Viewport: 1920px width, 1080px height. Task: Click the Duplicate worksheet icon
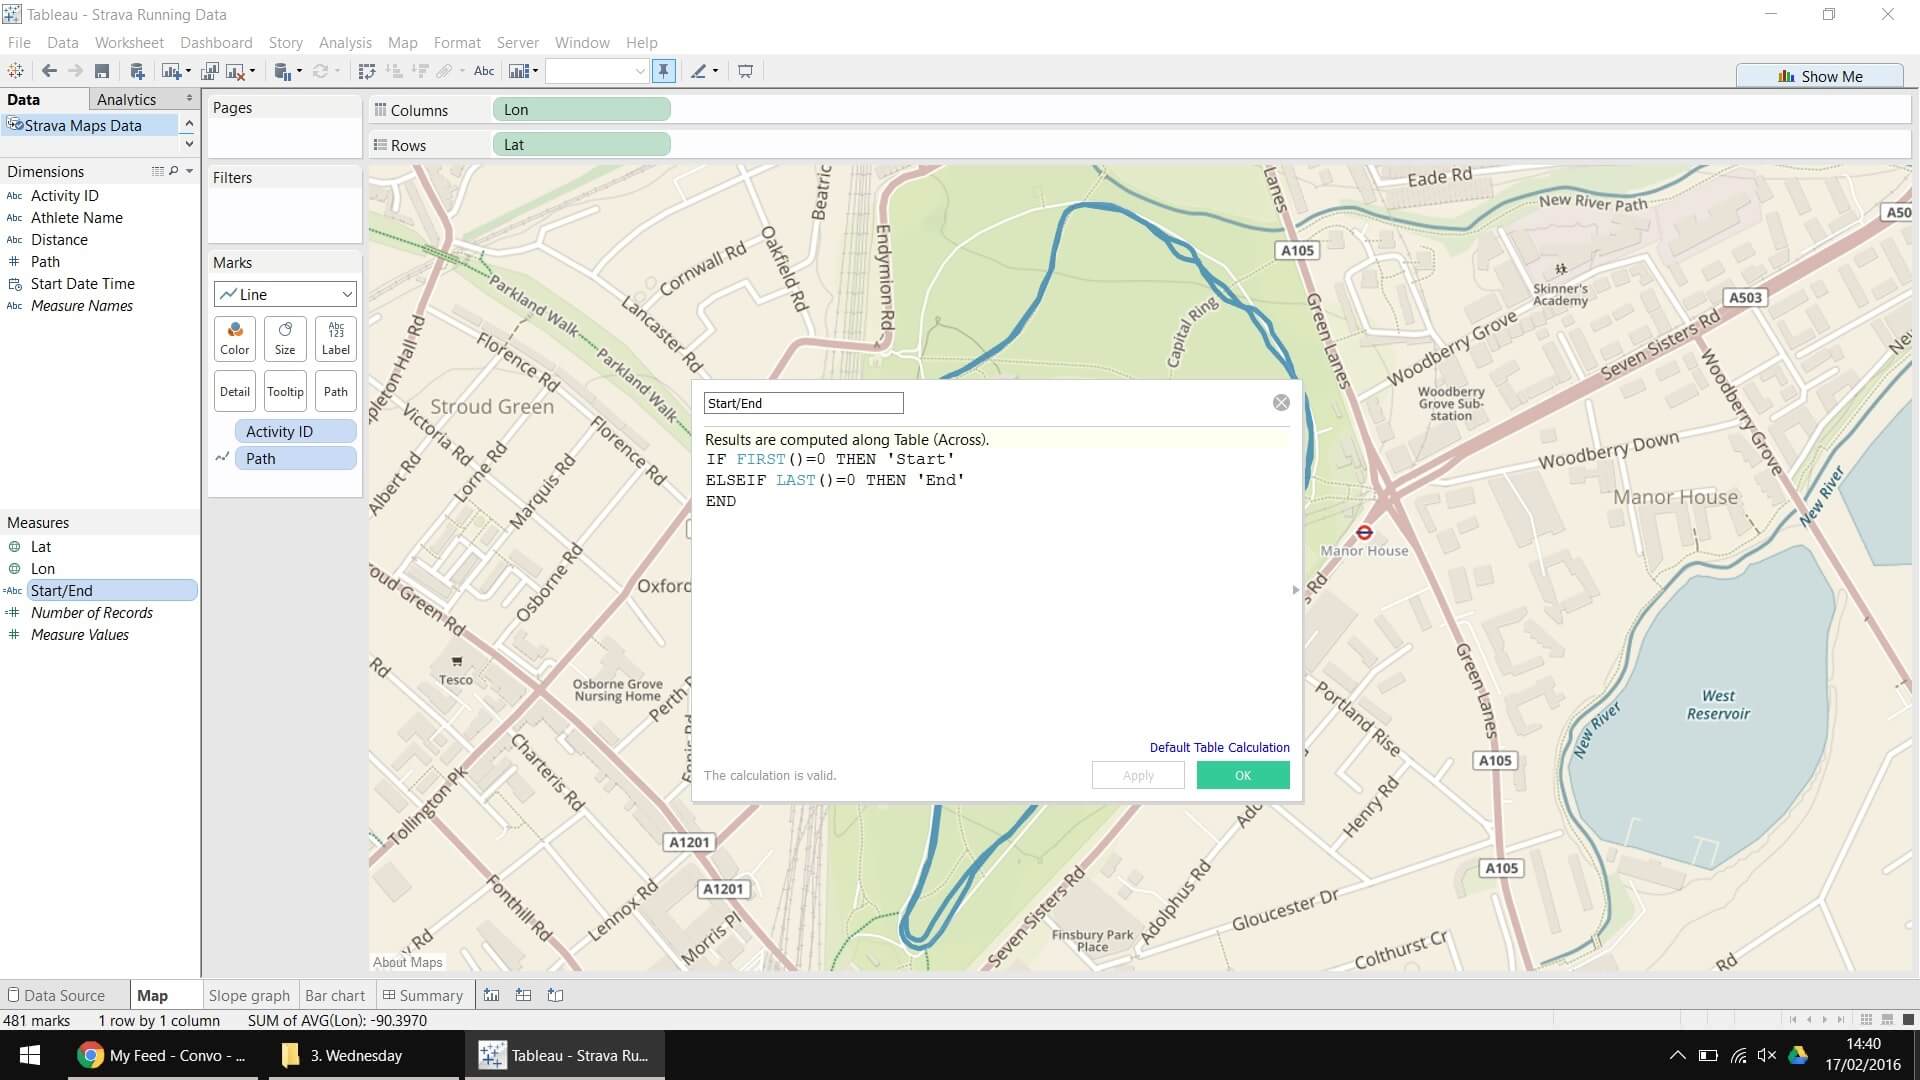pos(209,71)
